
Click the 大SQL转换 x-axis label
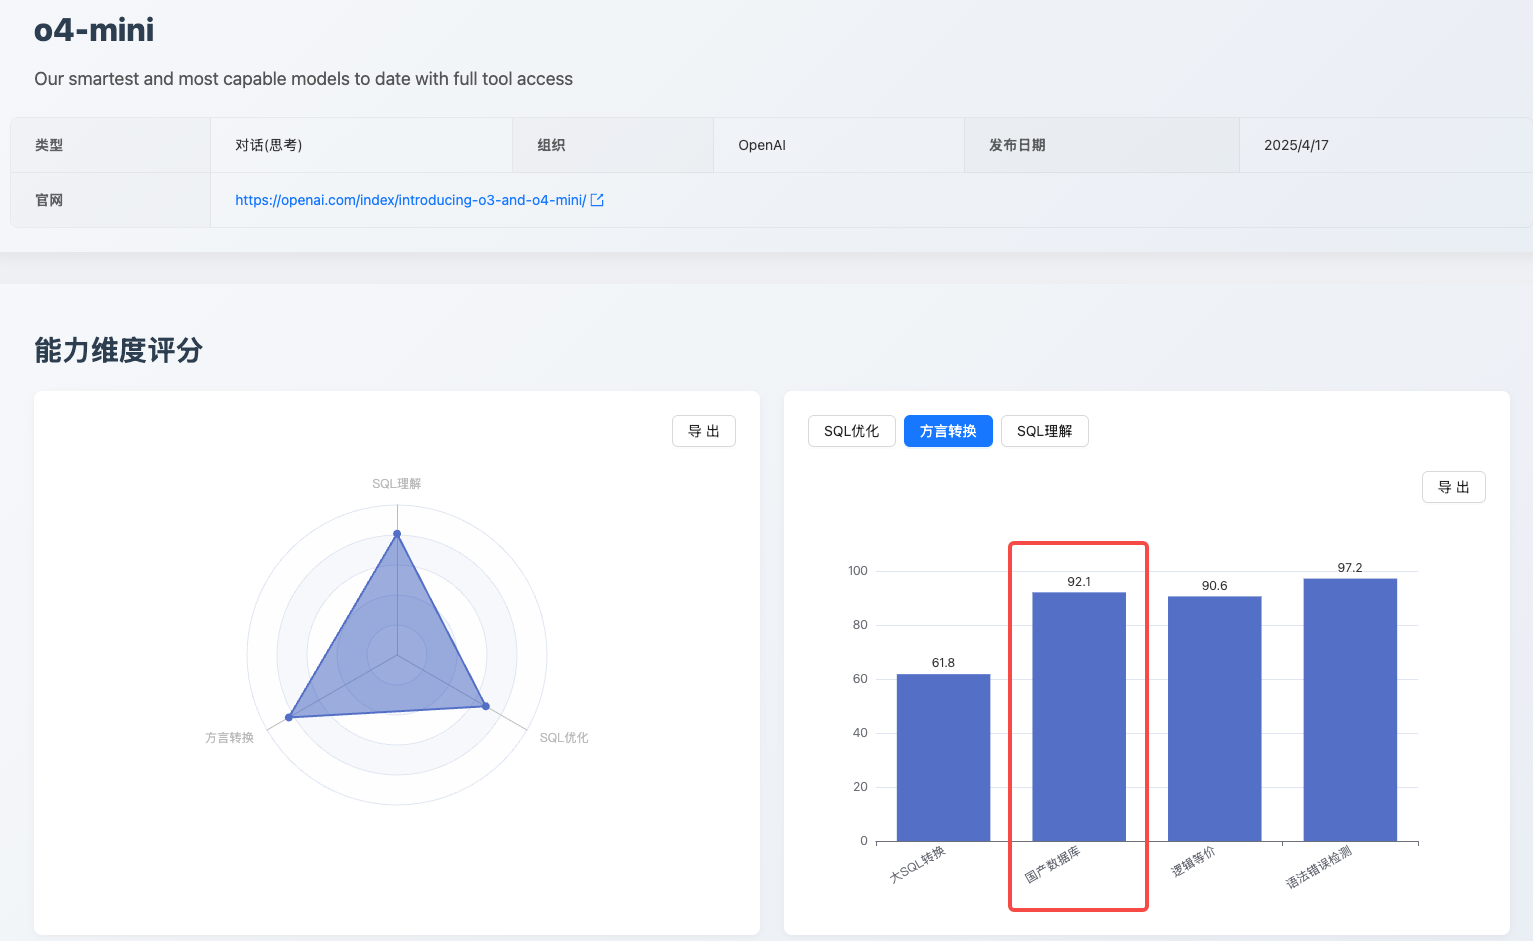[x=918, y=865]
